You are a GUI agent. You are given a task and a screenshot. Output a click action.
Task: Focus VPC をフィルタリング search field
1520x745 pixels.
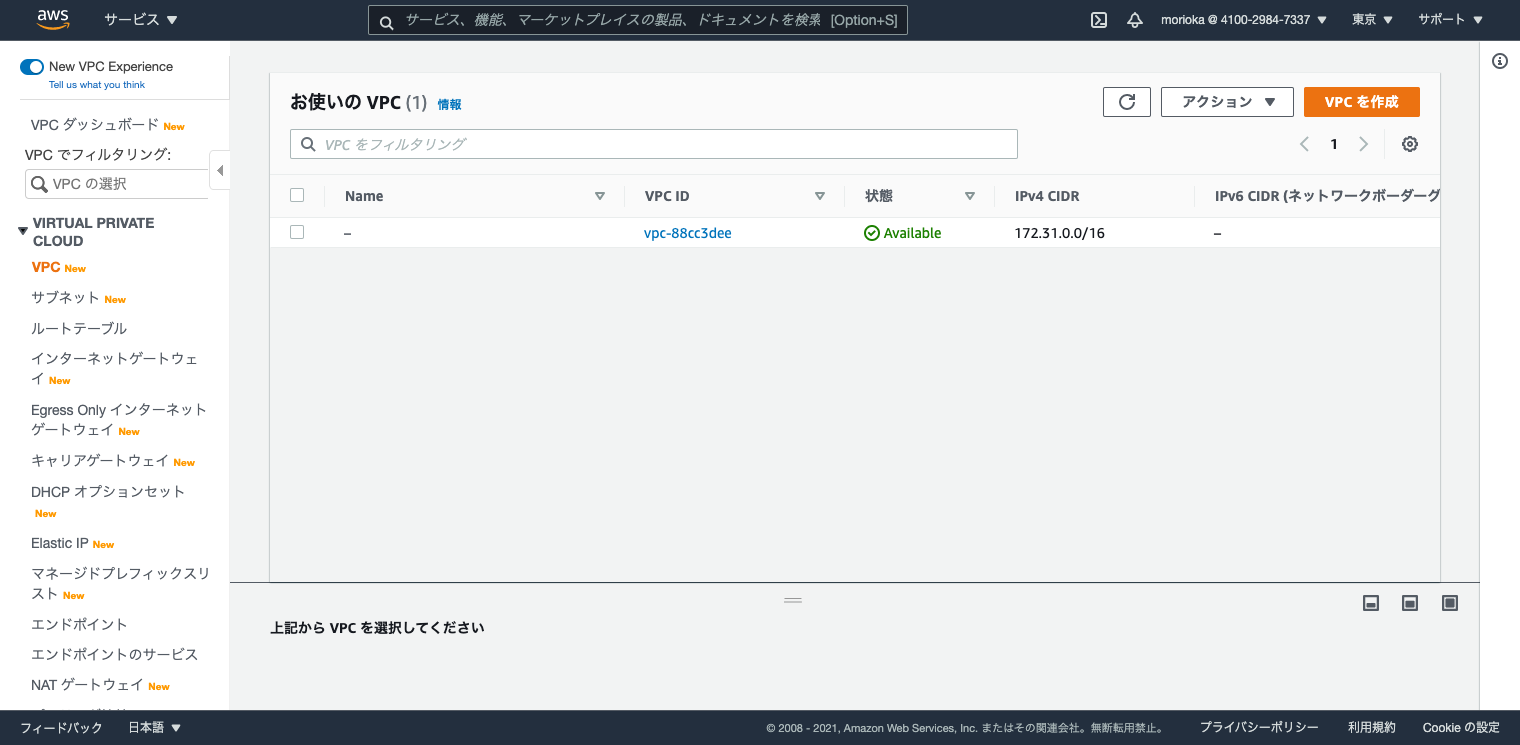point(654,144)
